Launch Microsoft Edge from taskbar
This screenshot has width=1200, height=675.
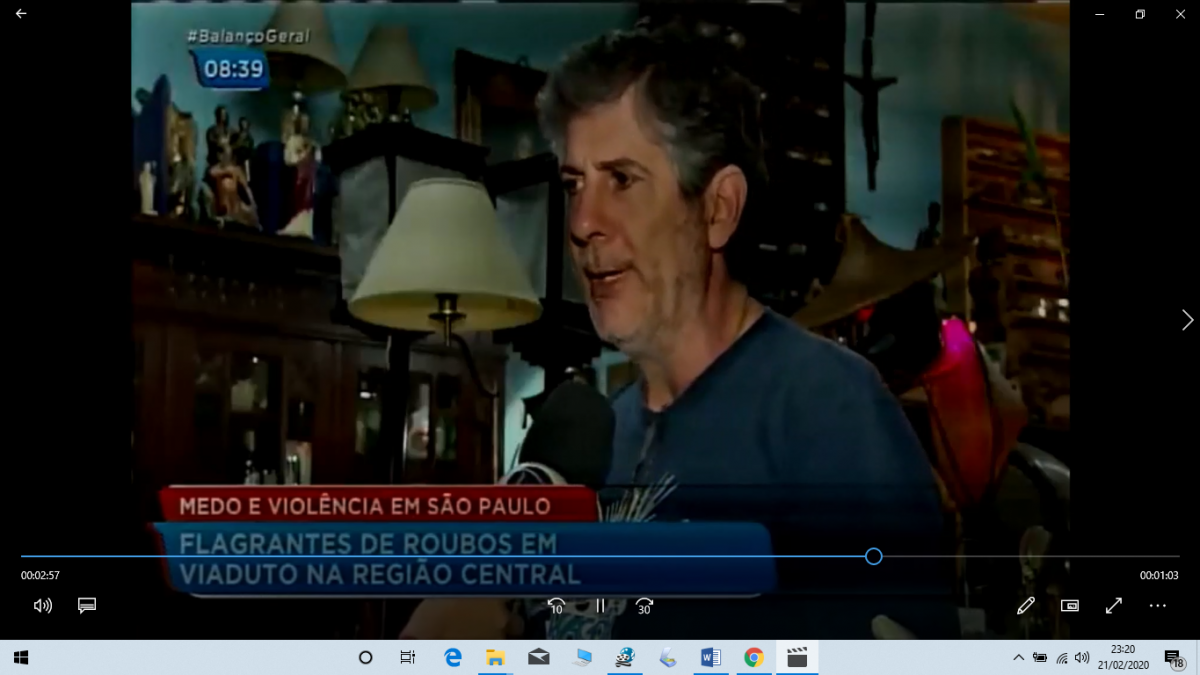point(453,657)
